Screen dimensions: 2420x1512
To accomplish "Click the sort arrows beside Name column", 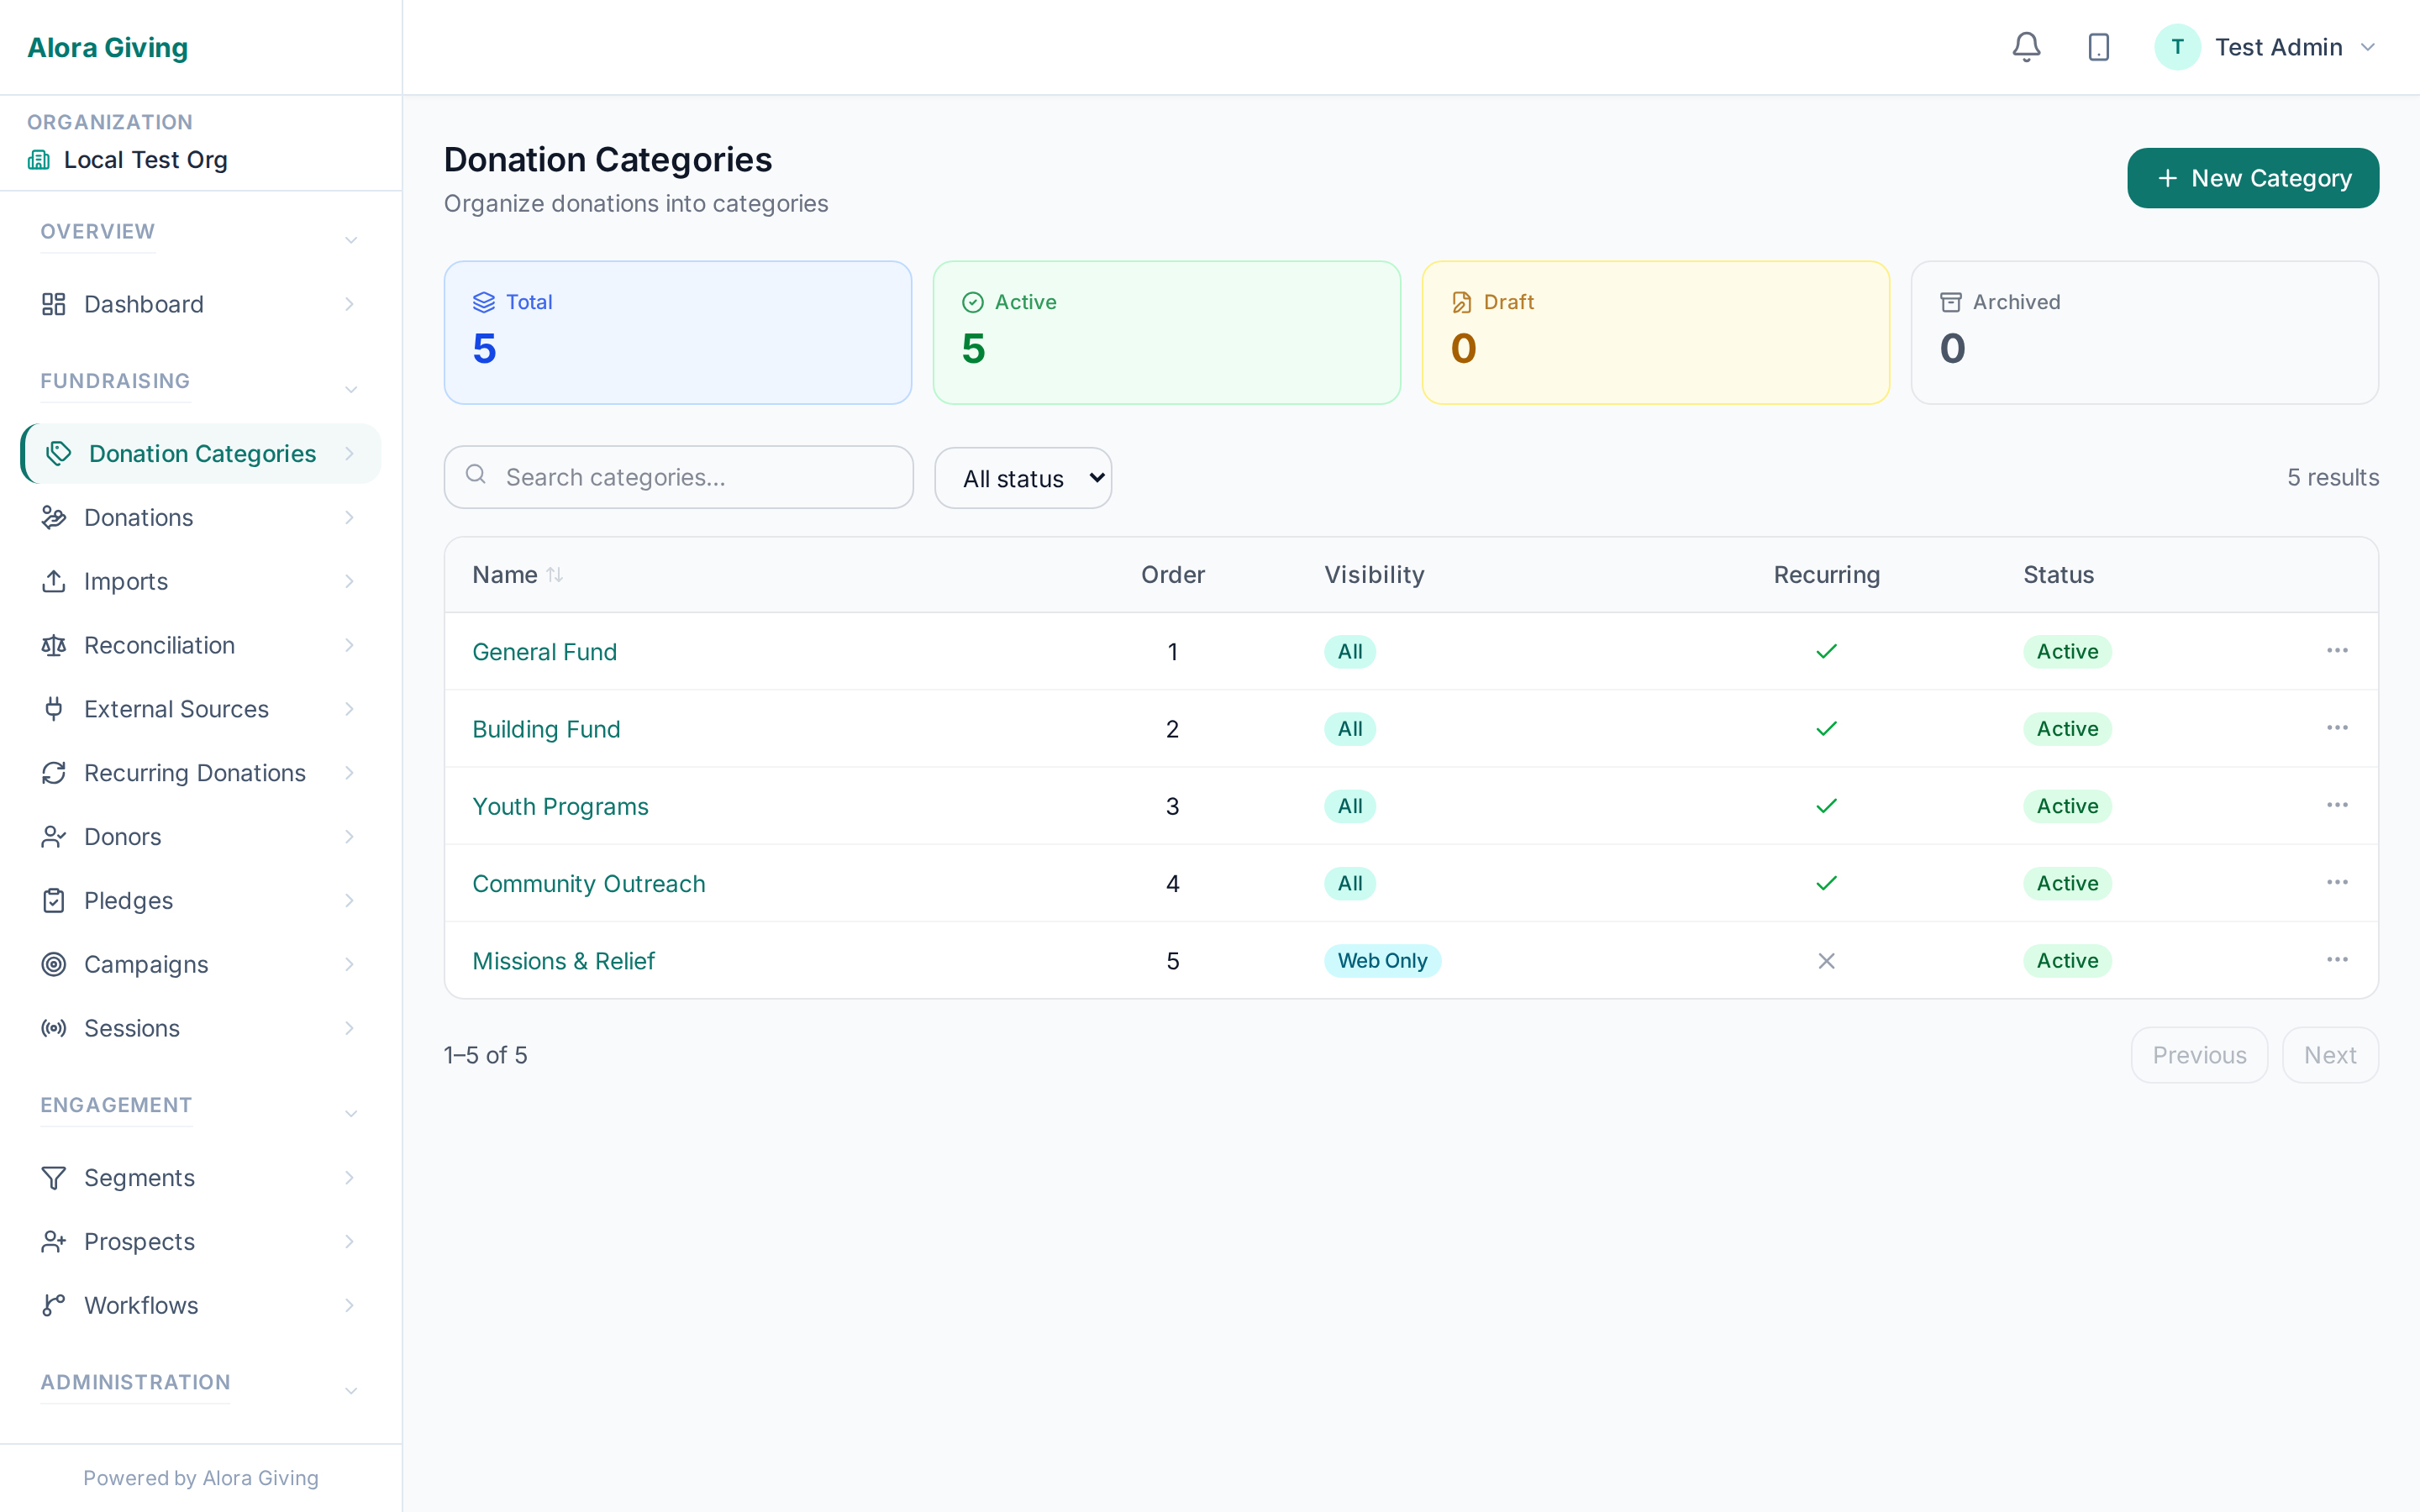I will click(x=555, y=575).
